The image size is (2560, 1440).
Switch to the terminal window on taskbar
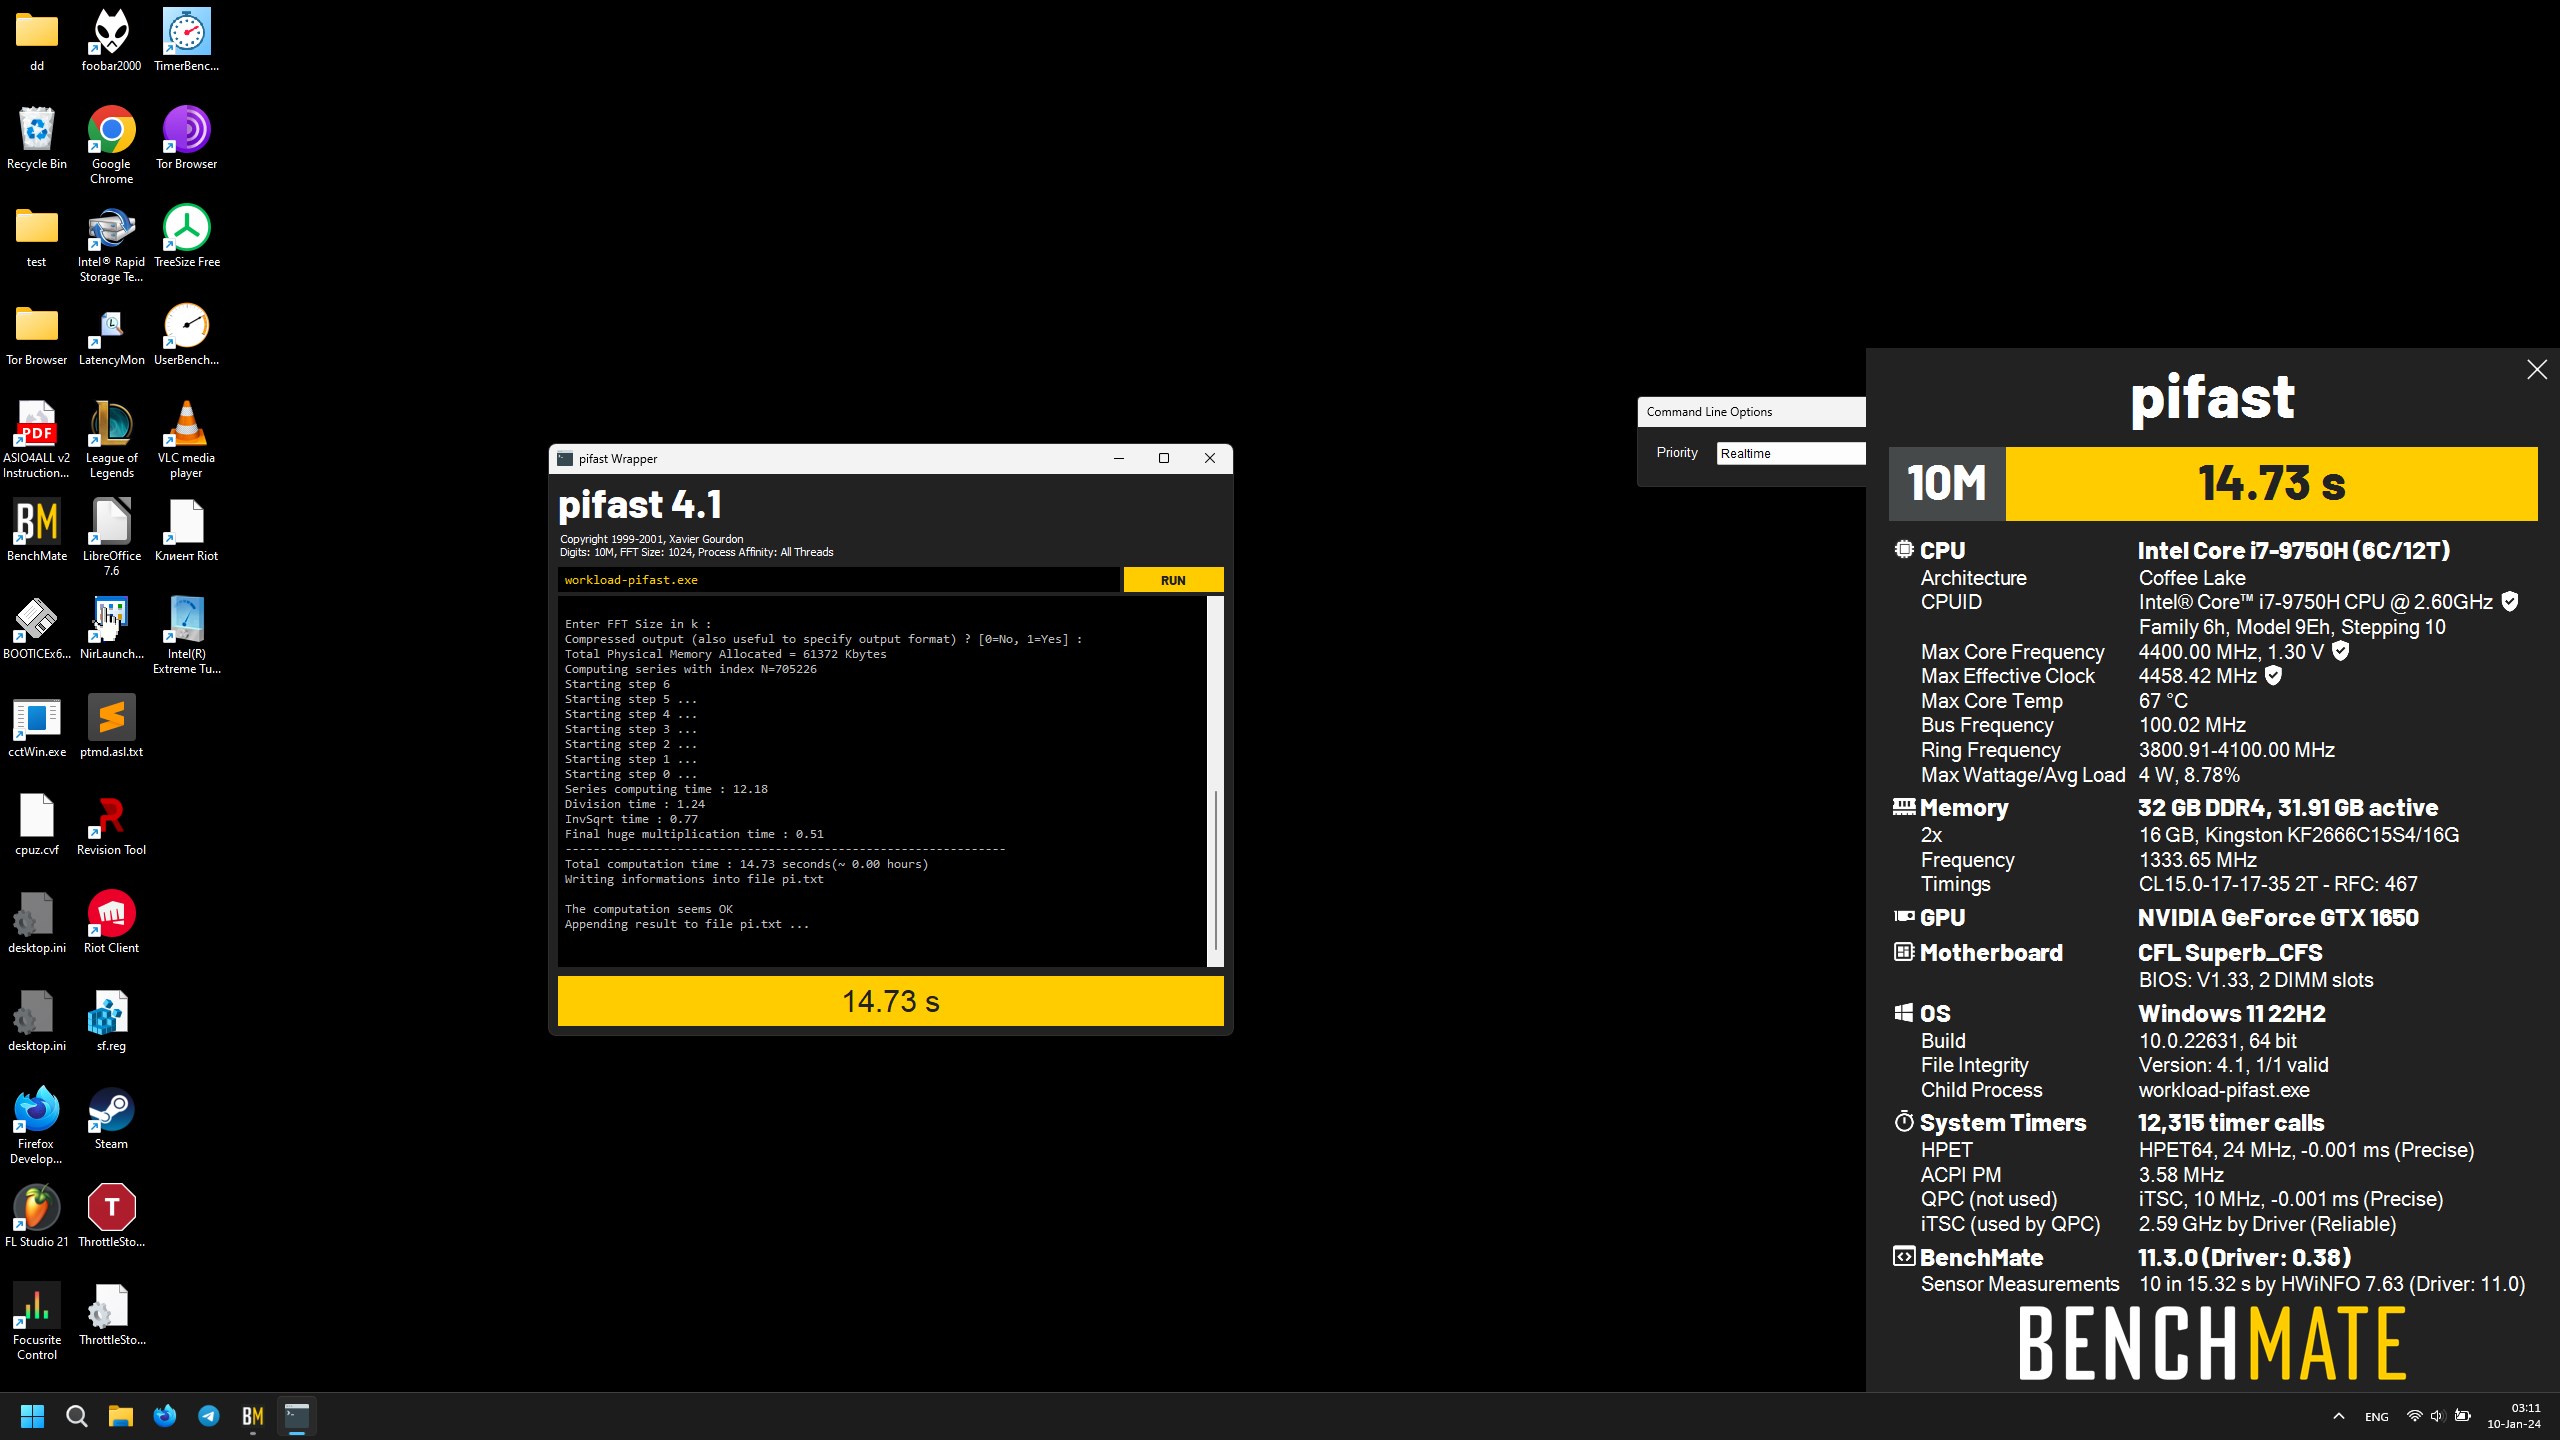297,1416
